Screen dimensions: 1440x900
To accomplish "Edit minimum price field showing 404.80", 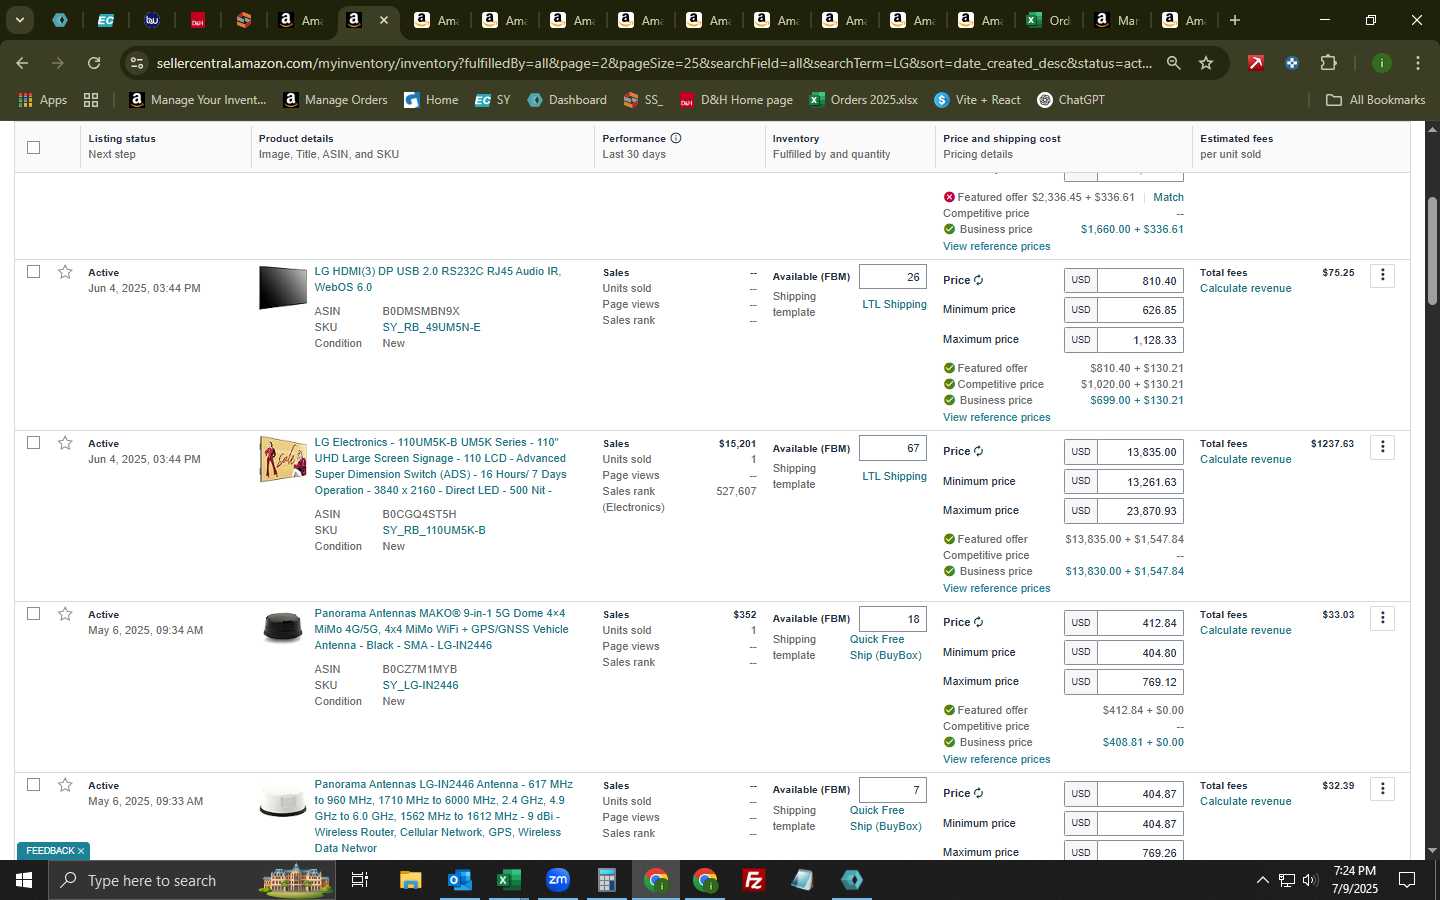I will (x=1140, y=653).
